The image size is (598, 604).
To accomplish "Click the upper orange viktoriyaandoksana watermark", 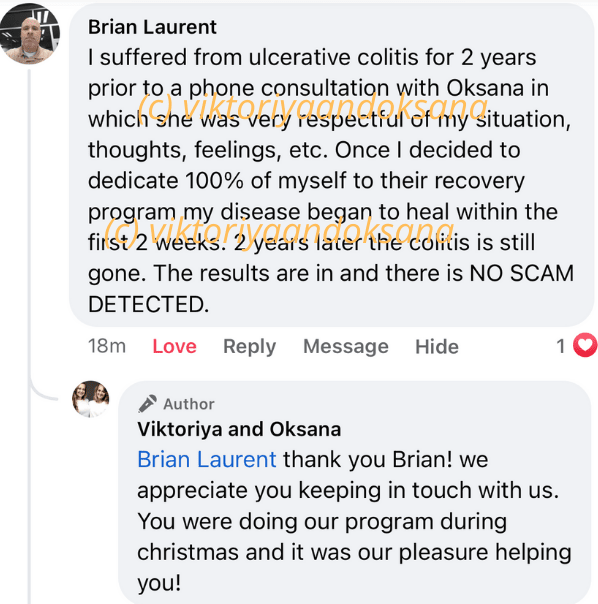I will coord(312,107).
